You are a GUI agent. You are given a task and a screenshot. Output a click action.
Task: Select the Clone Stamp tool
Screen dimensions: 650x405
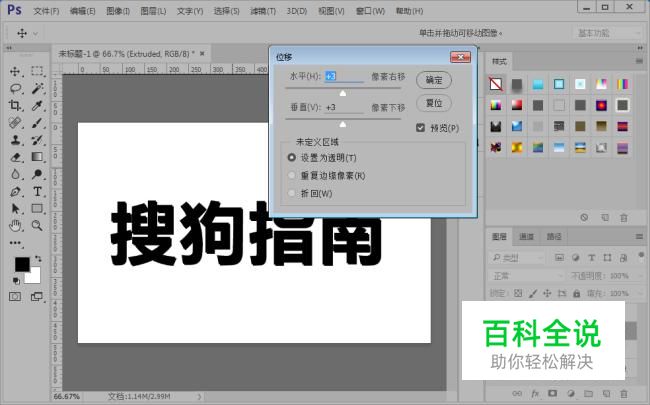[15, 140]
